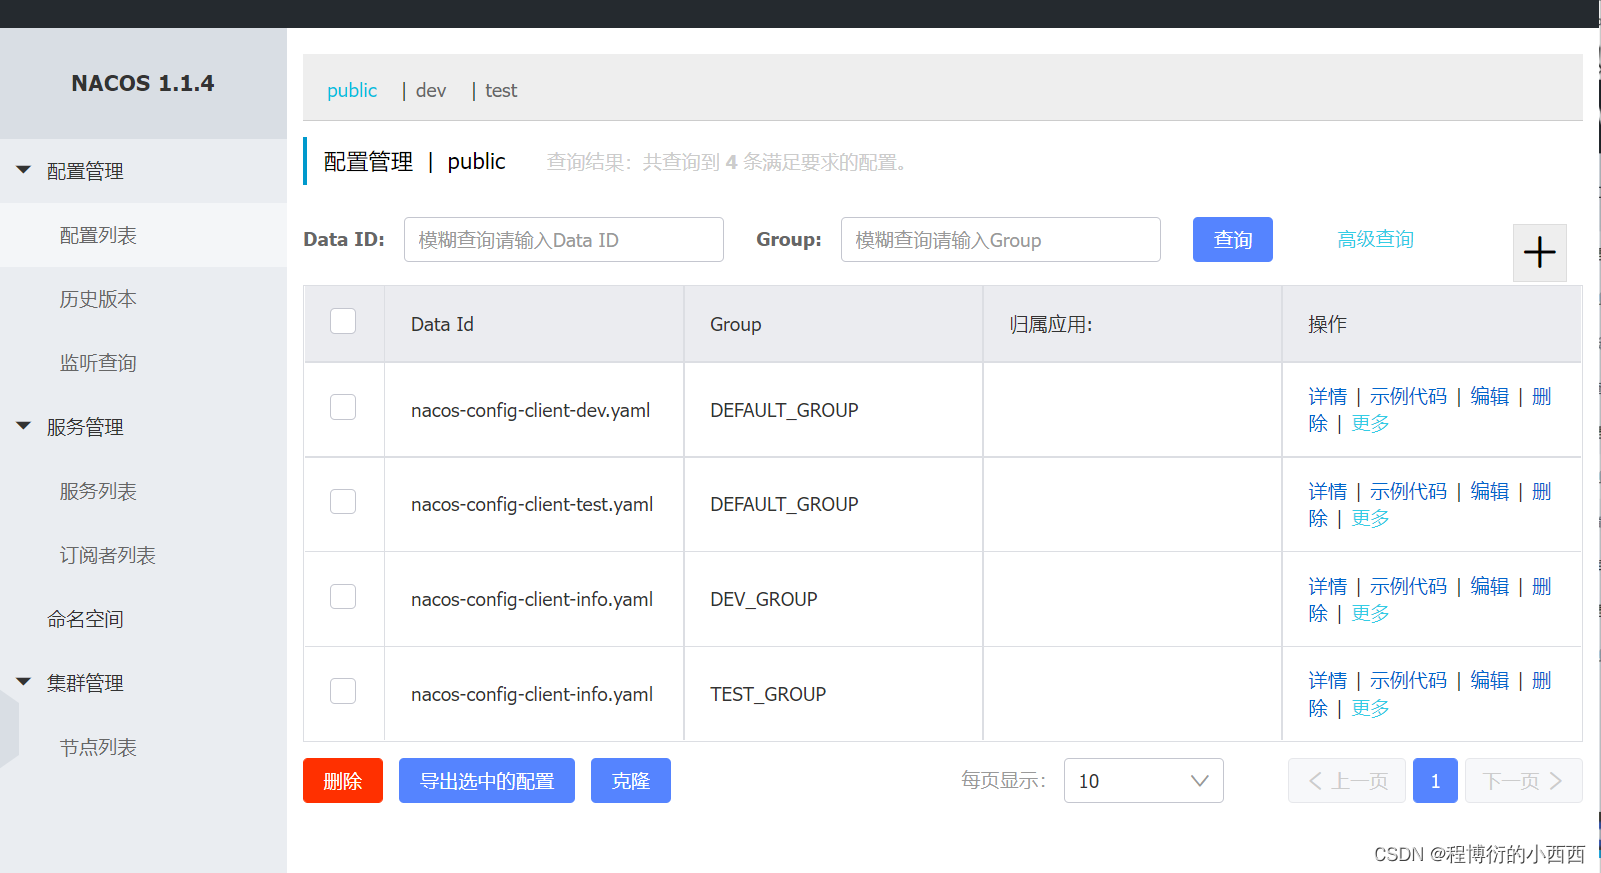
Task: Select the DEV_GROUP row checkbox
Action: coord(343,596)
